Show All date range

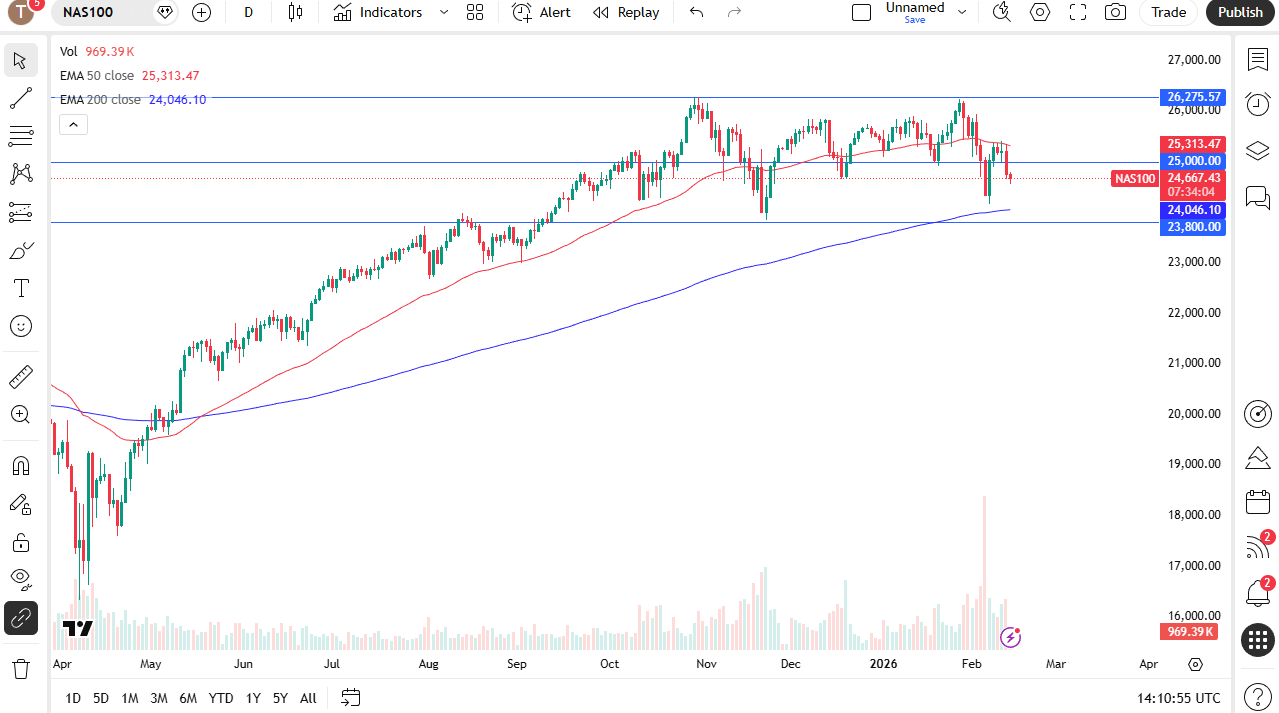(308, 698)
